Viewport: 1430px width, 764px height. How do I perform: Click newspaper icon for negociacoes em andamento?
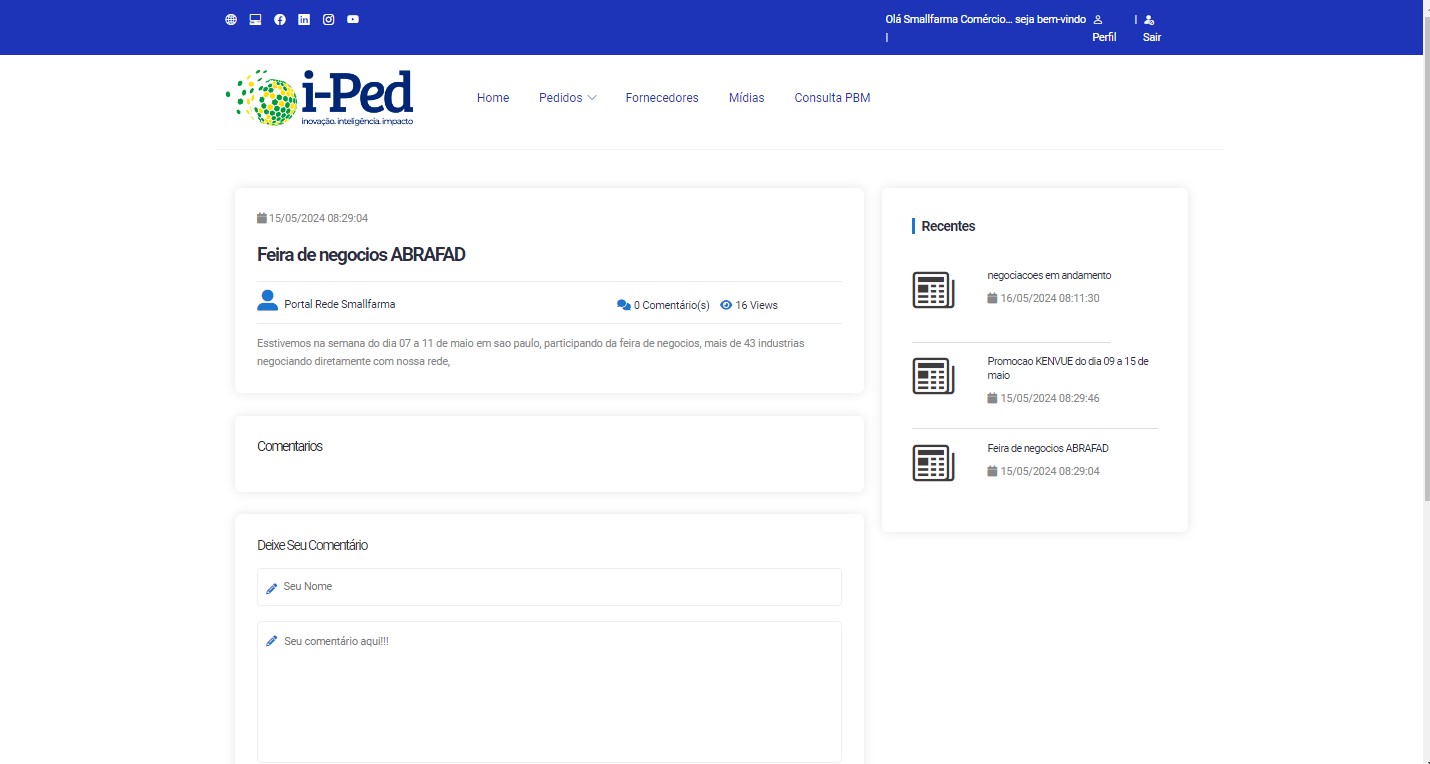(933, 289)
